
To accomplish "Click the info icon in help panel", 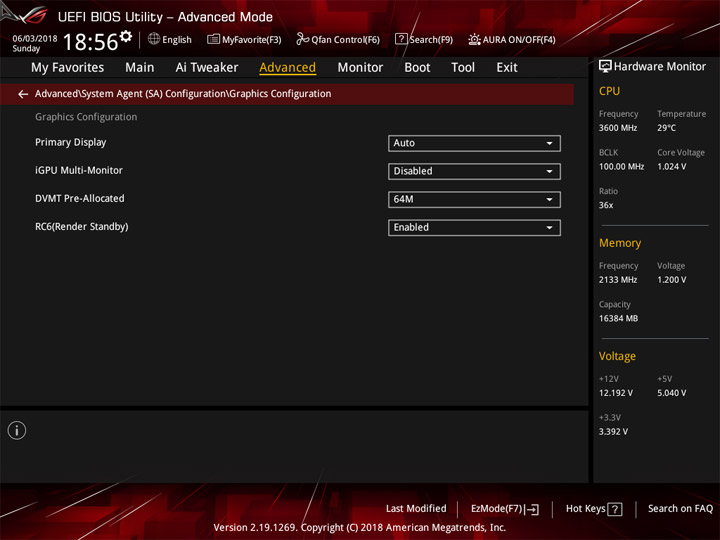I will [x=17, y=430].
